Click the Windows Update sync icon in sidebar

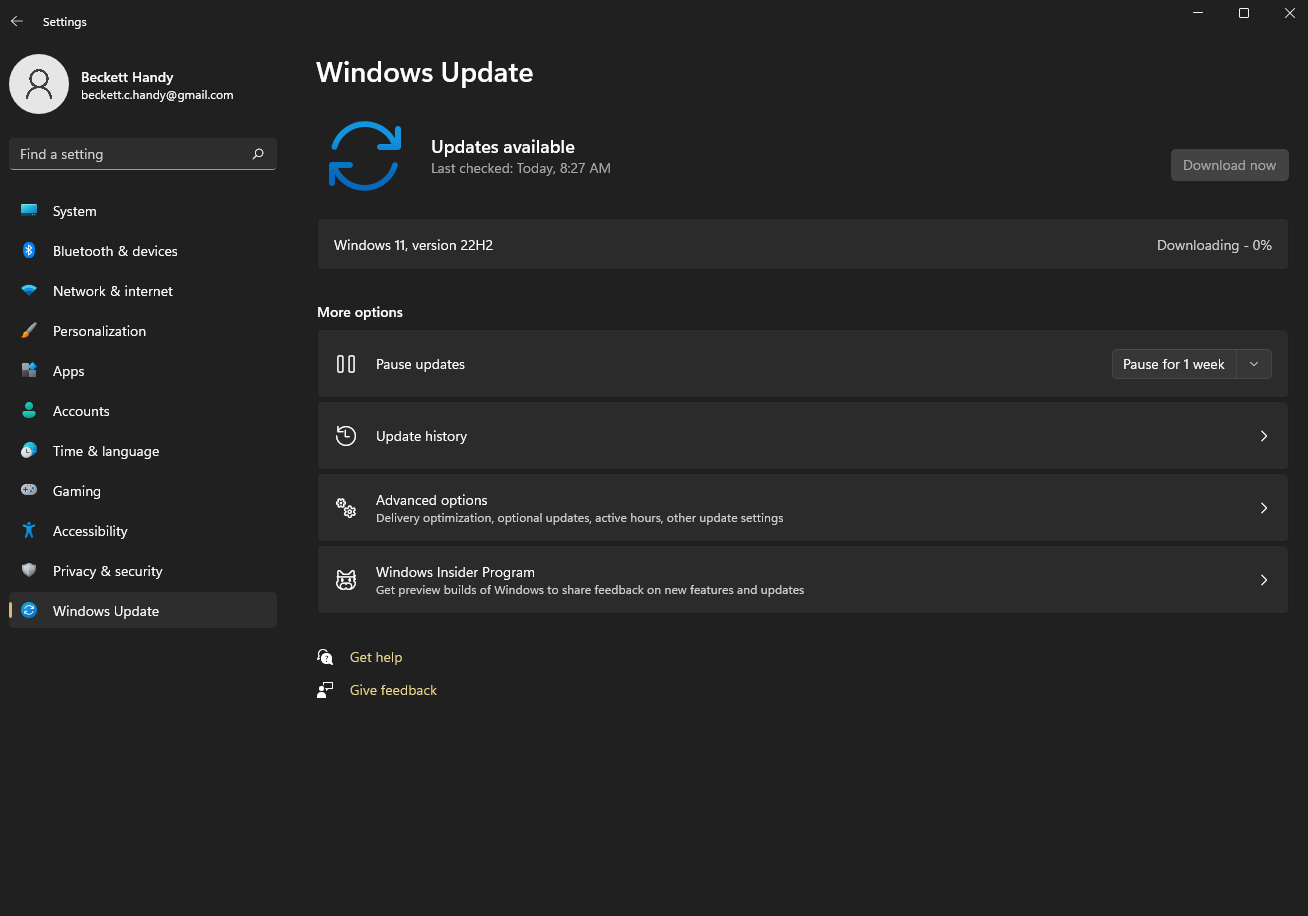tap(29, 611)
